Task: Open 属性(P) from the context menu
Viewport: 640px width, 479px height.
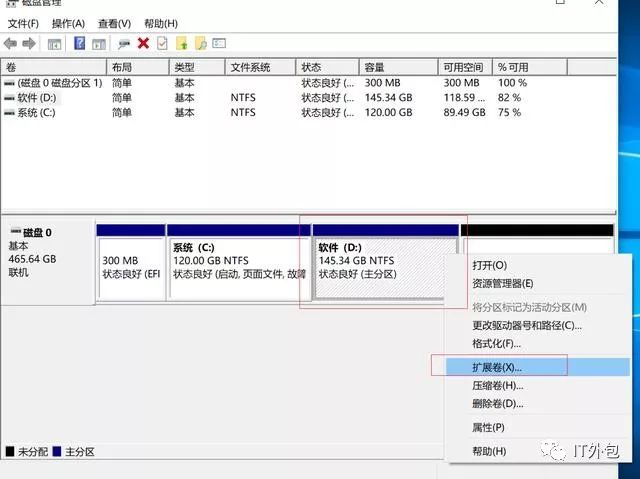Action: click(539, 428)
